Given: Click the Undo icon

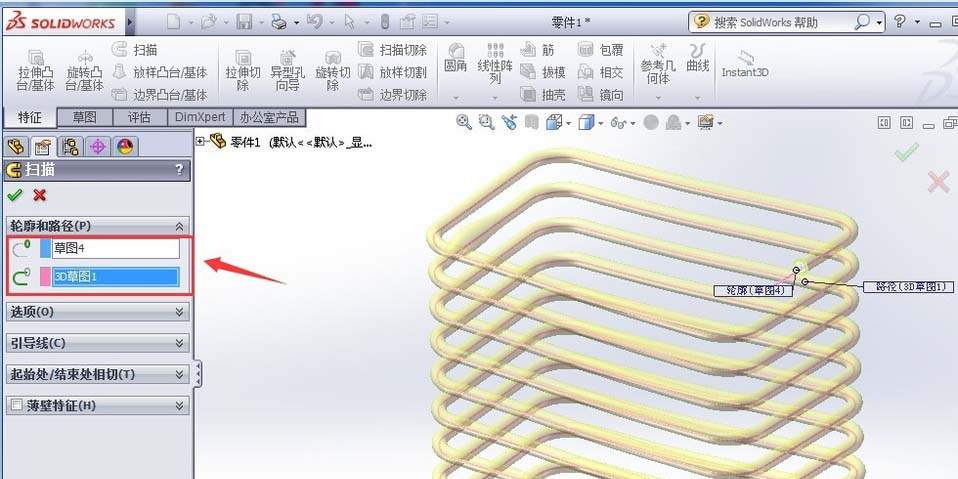Looking at the screenshot, I should pos(315,22).
